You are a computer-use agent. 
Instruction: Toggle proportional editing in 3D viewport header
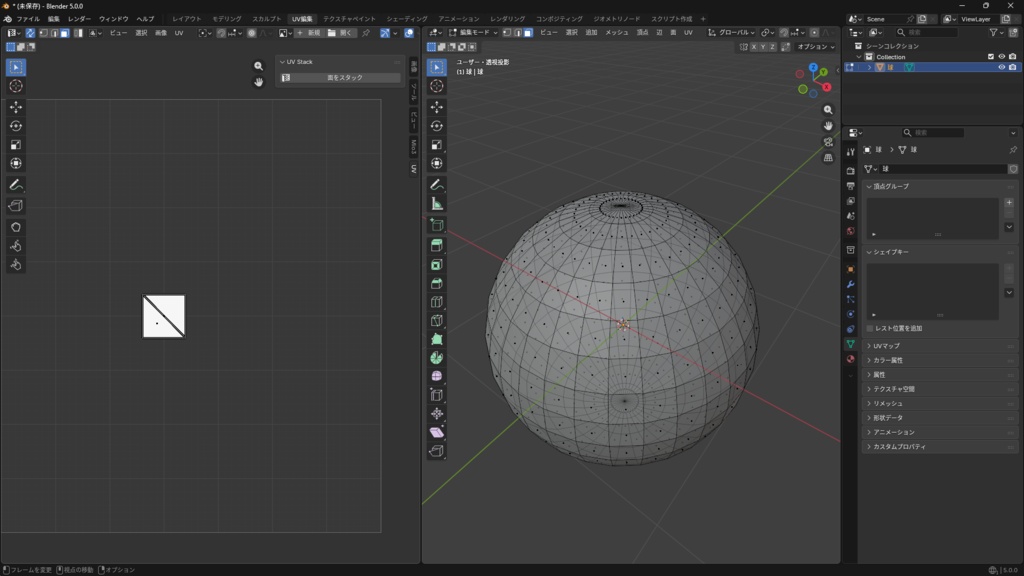click(x=814, y=33)
